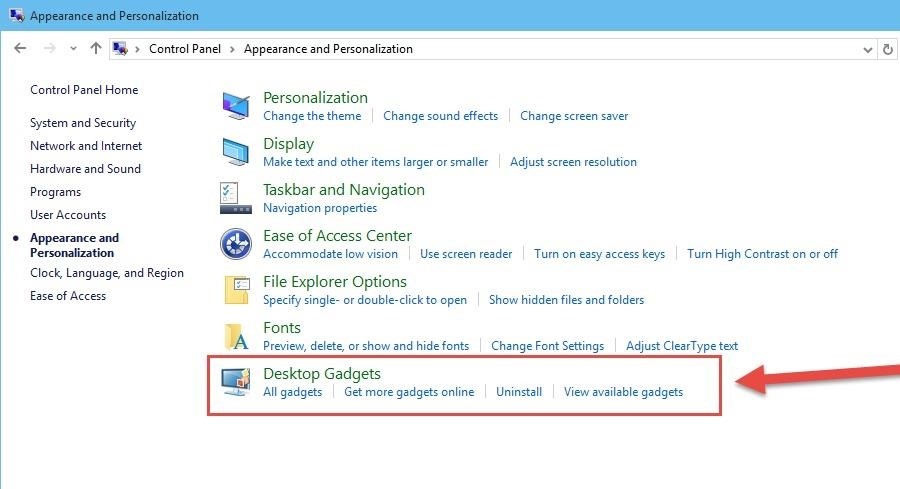The width and height of the screenshot is (900, 489).
Task: Select Appearance and Personalization in sidebar
Action: [75, 245]
